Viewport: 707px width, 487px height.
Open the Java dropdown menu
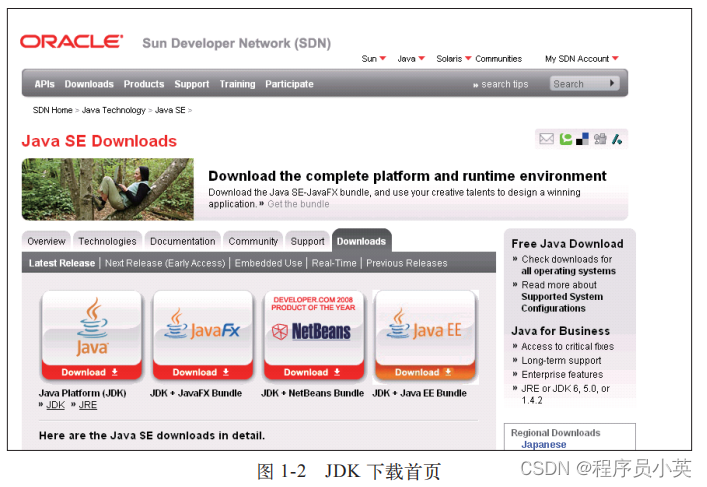(411, 59)
